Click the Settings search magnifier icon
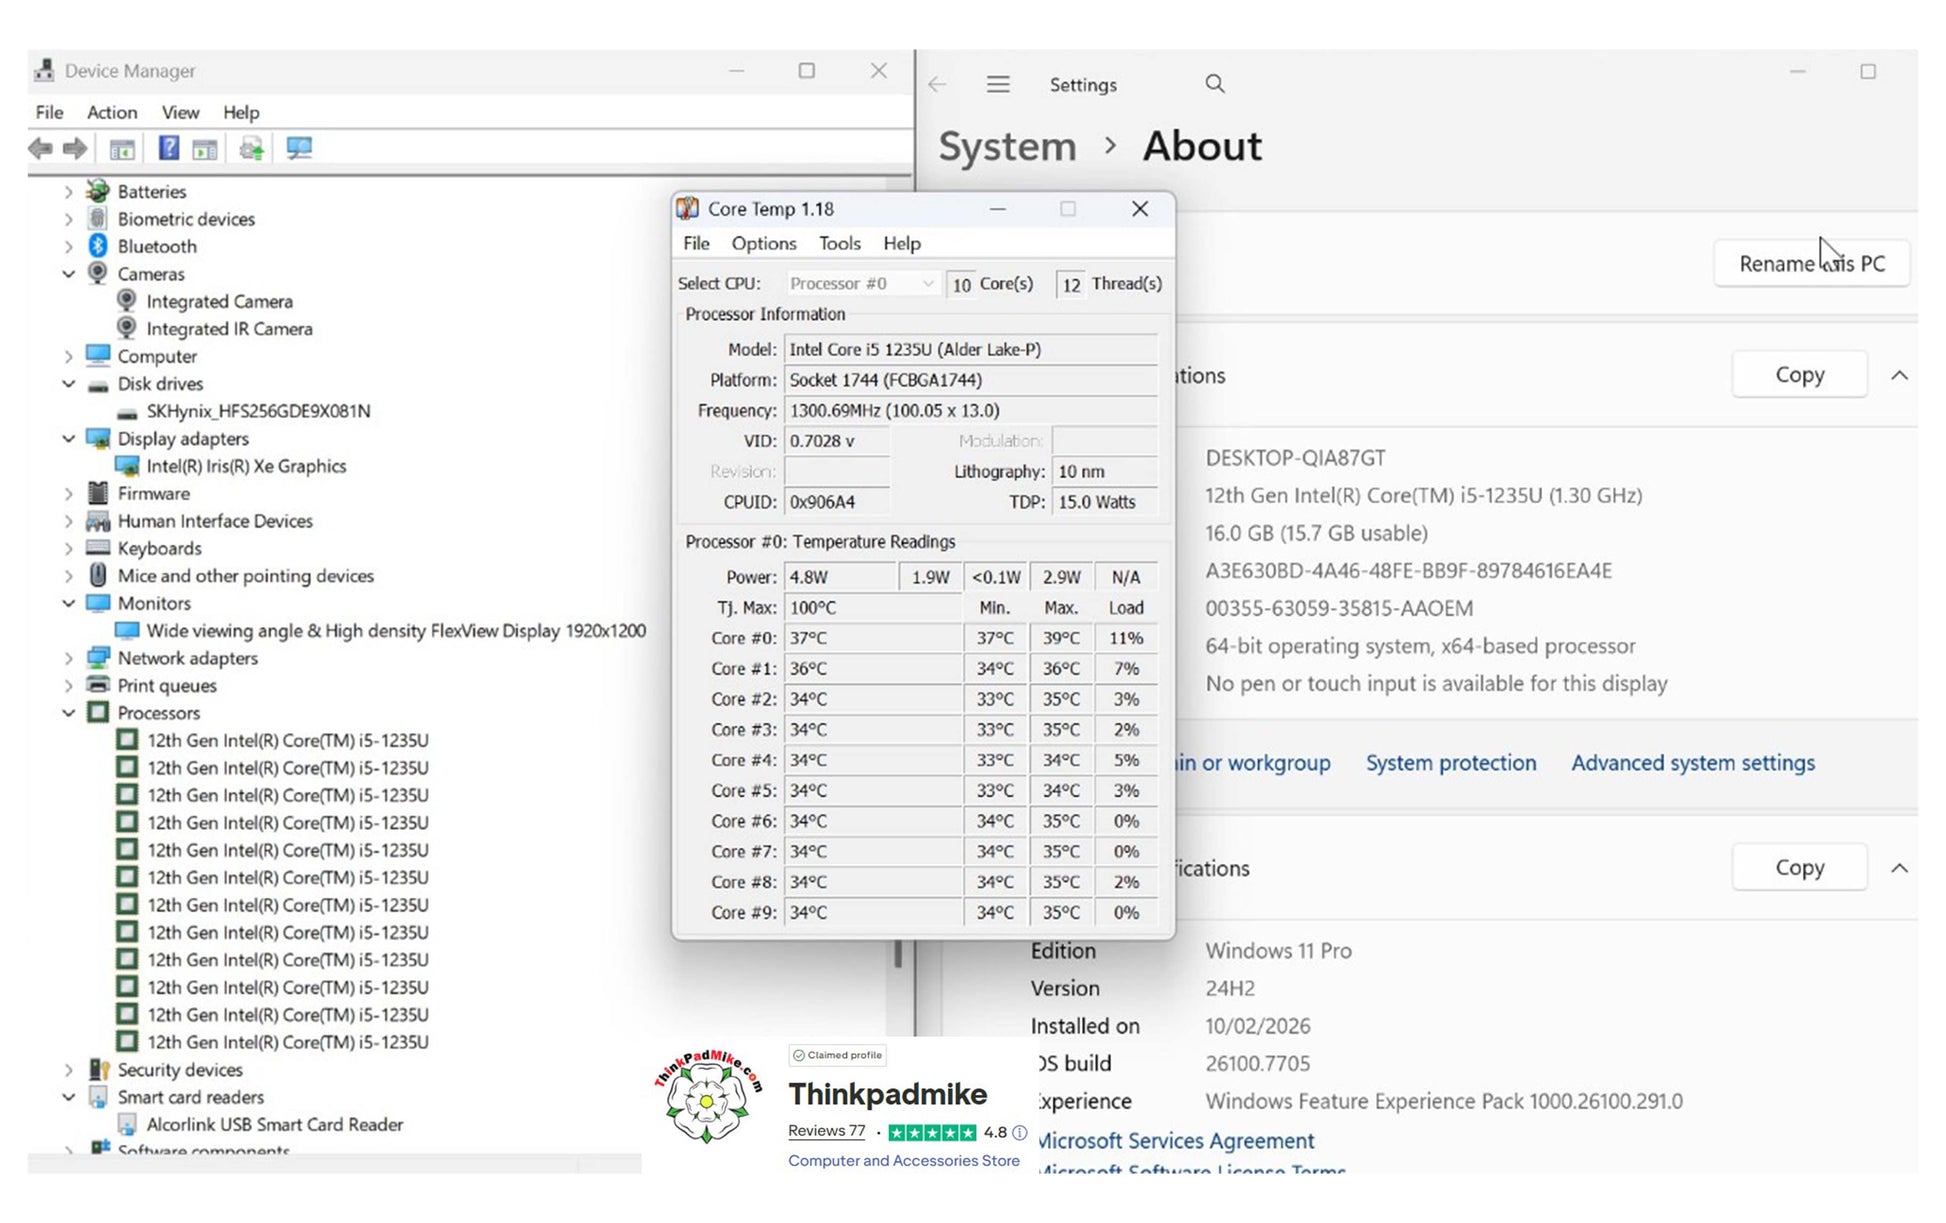 click(x=1214, y=84)
